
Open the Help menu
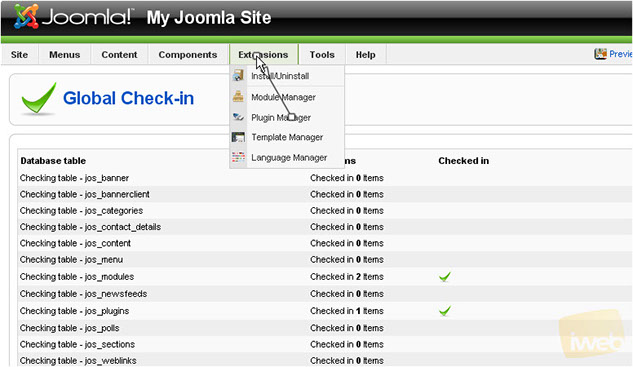click(x=365, y=55)
